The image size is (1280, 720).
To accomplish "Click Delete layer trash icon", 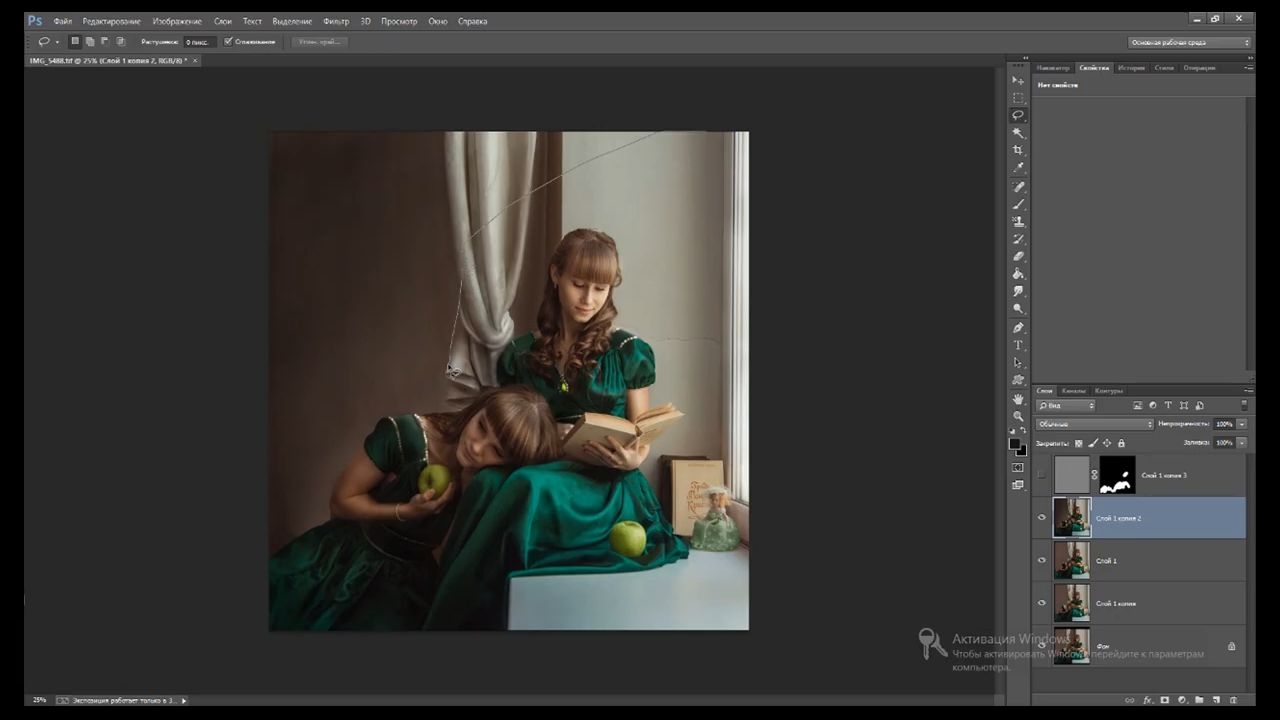I will (1233, 700).
